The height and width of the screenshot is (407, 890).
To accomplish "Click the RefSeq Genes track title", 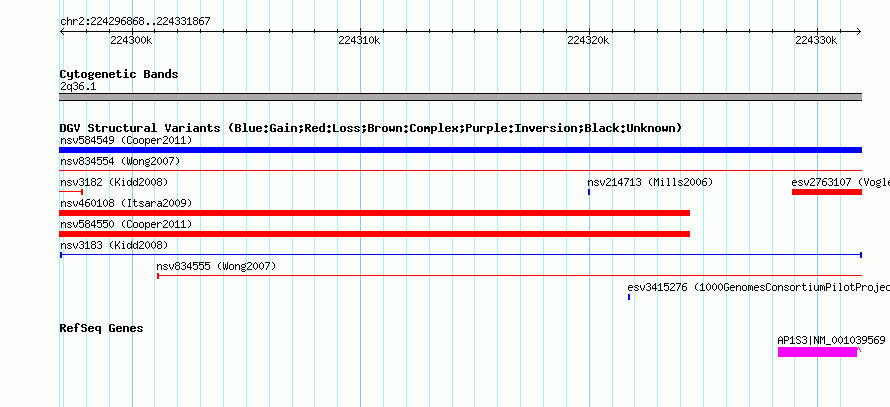I will 101,328.
